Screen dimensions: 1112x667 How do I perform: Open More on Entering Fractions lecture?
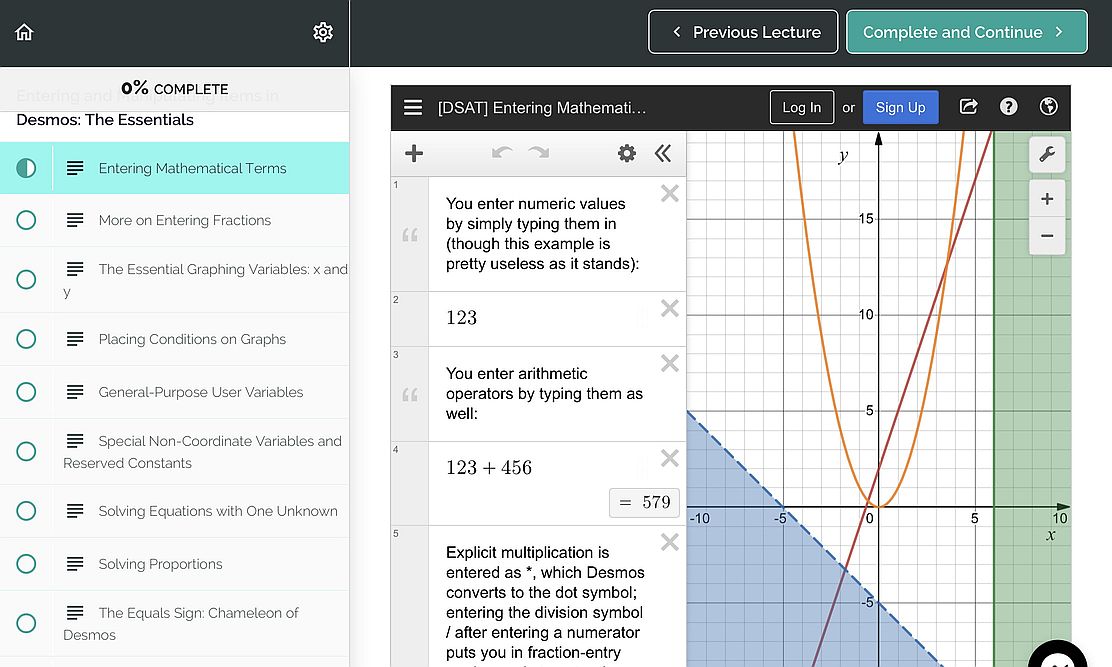pyautogui.click(x=174, y=220)
